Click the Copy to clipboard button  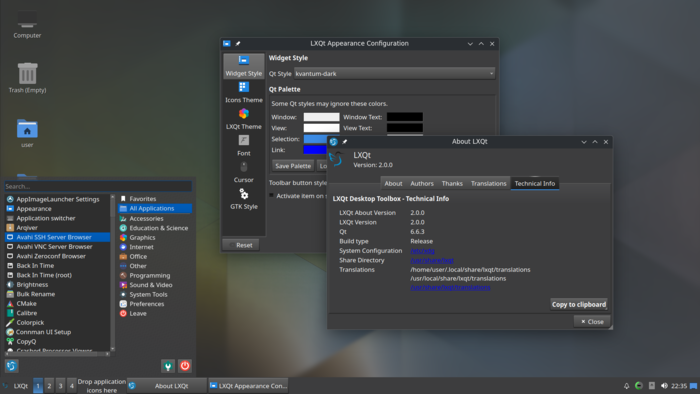coord(579,304)
